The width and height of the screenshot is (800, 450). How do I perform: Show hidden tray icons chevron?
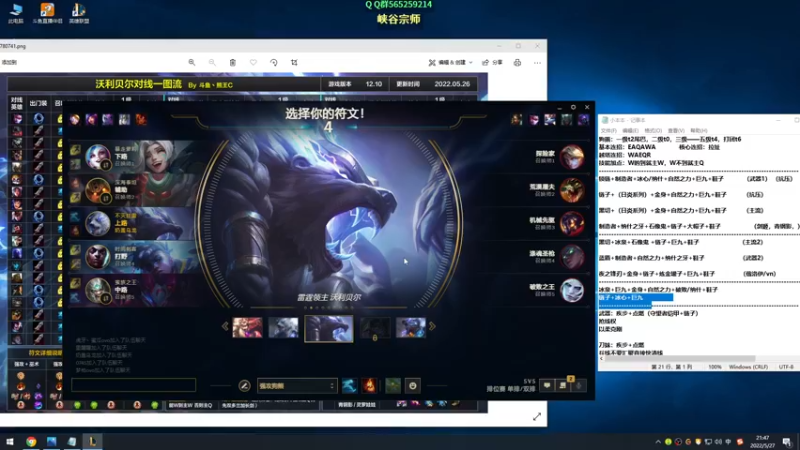658,442
